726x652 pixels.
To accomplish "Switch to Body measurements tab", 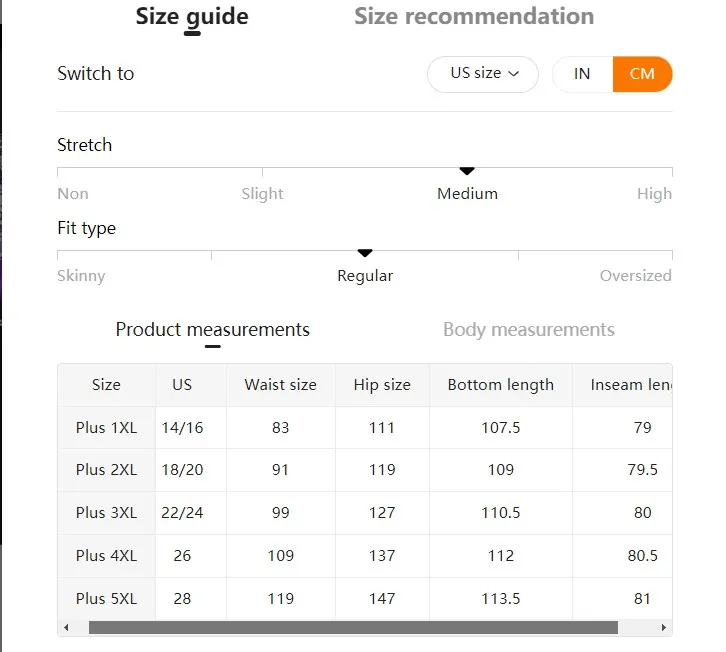I will point(529,330).
